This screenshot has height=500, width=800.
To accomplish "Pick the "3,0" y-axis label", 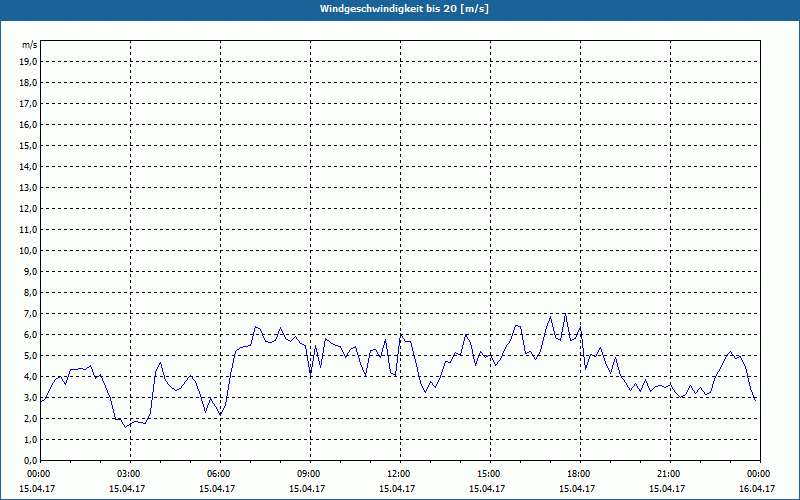I will click(x=31, y=397).
